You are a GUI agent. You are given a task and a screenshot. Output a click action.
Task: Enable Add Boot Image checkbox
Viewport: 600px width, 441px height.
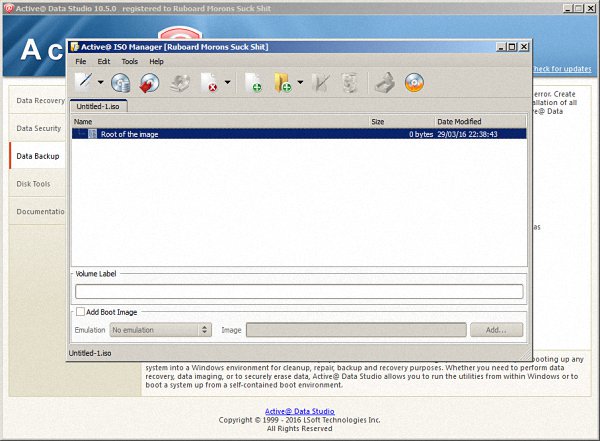point(80,312)
